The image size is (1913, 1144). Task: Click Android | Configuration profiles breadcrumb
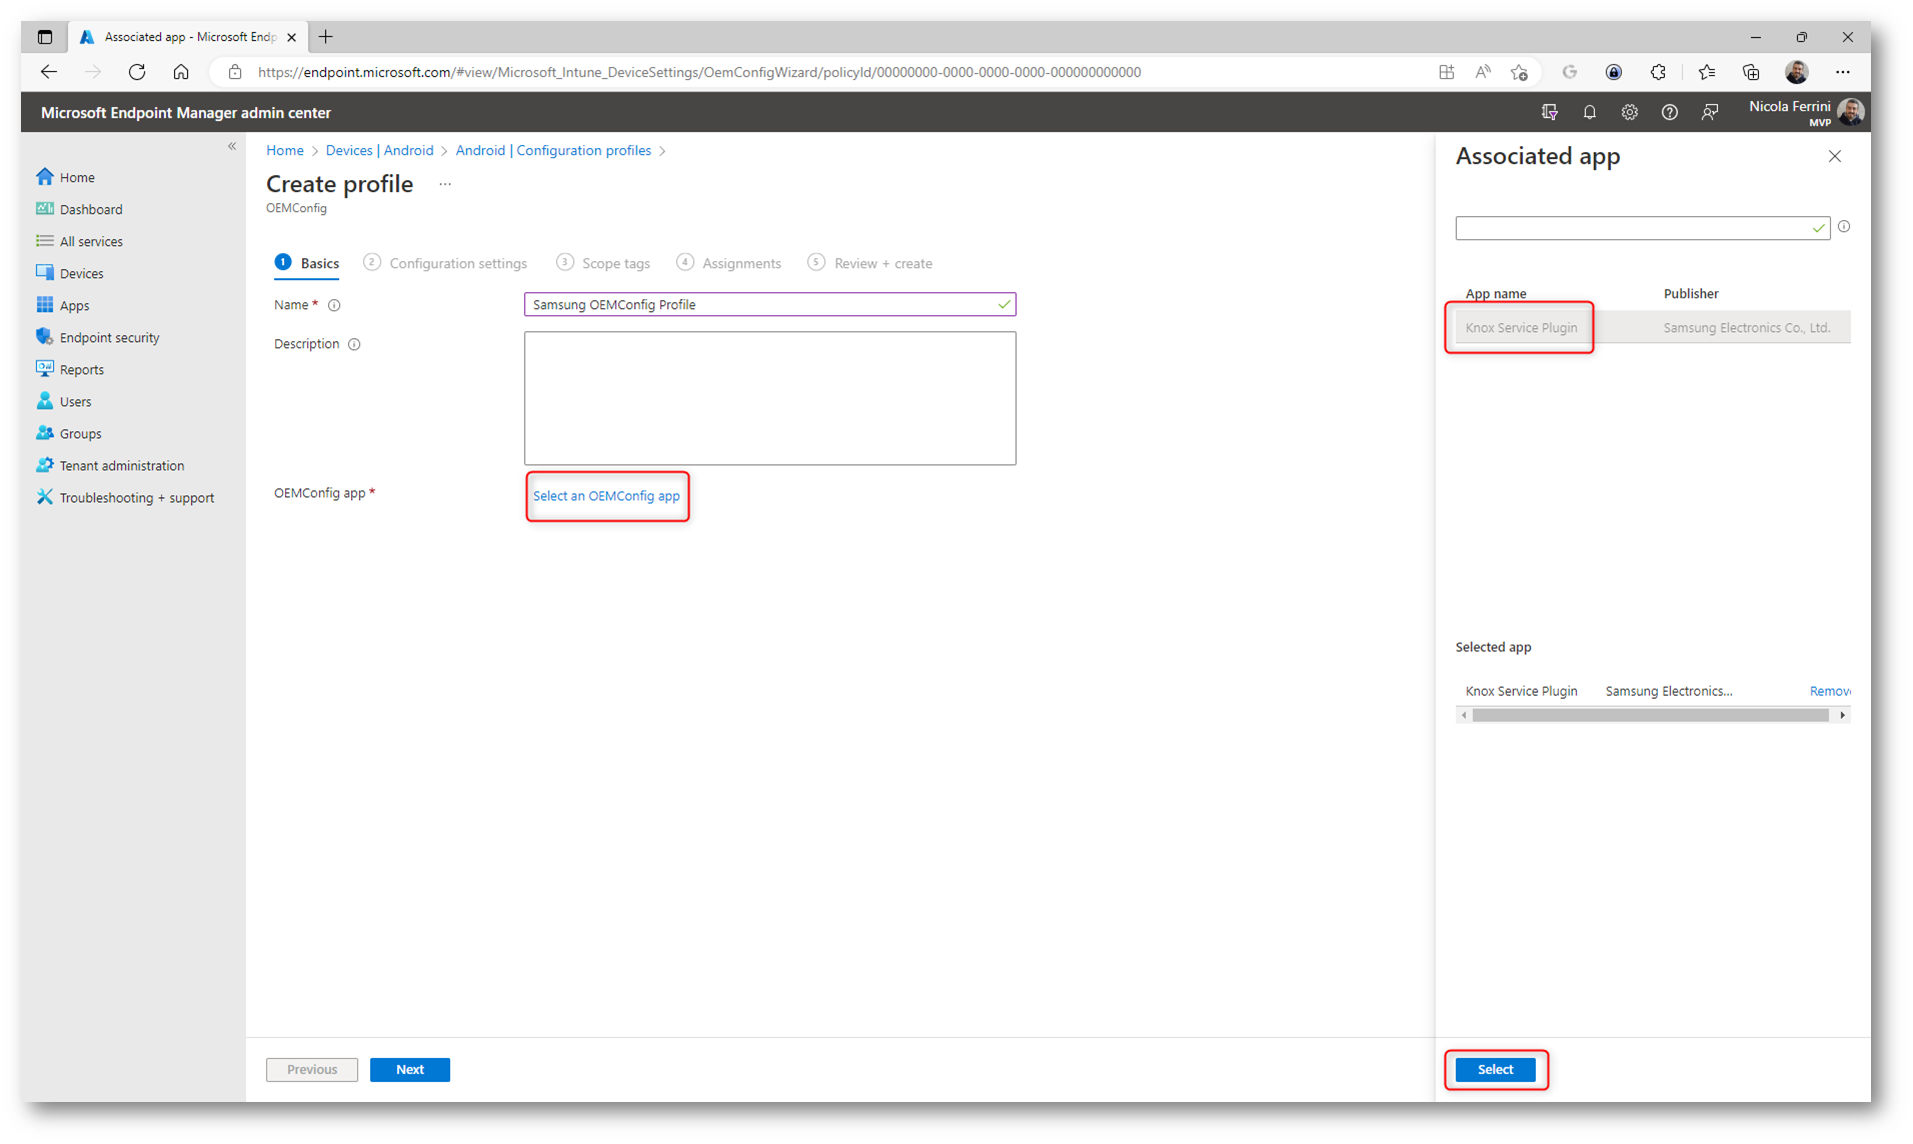(553, 150)
